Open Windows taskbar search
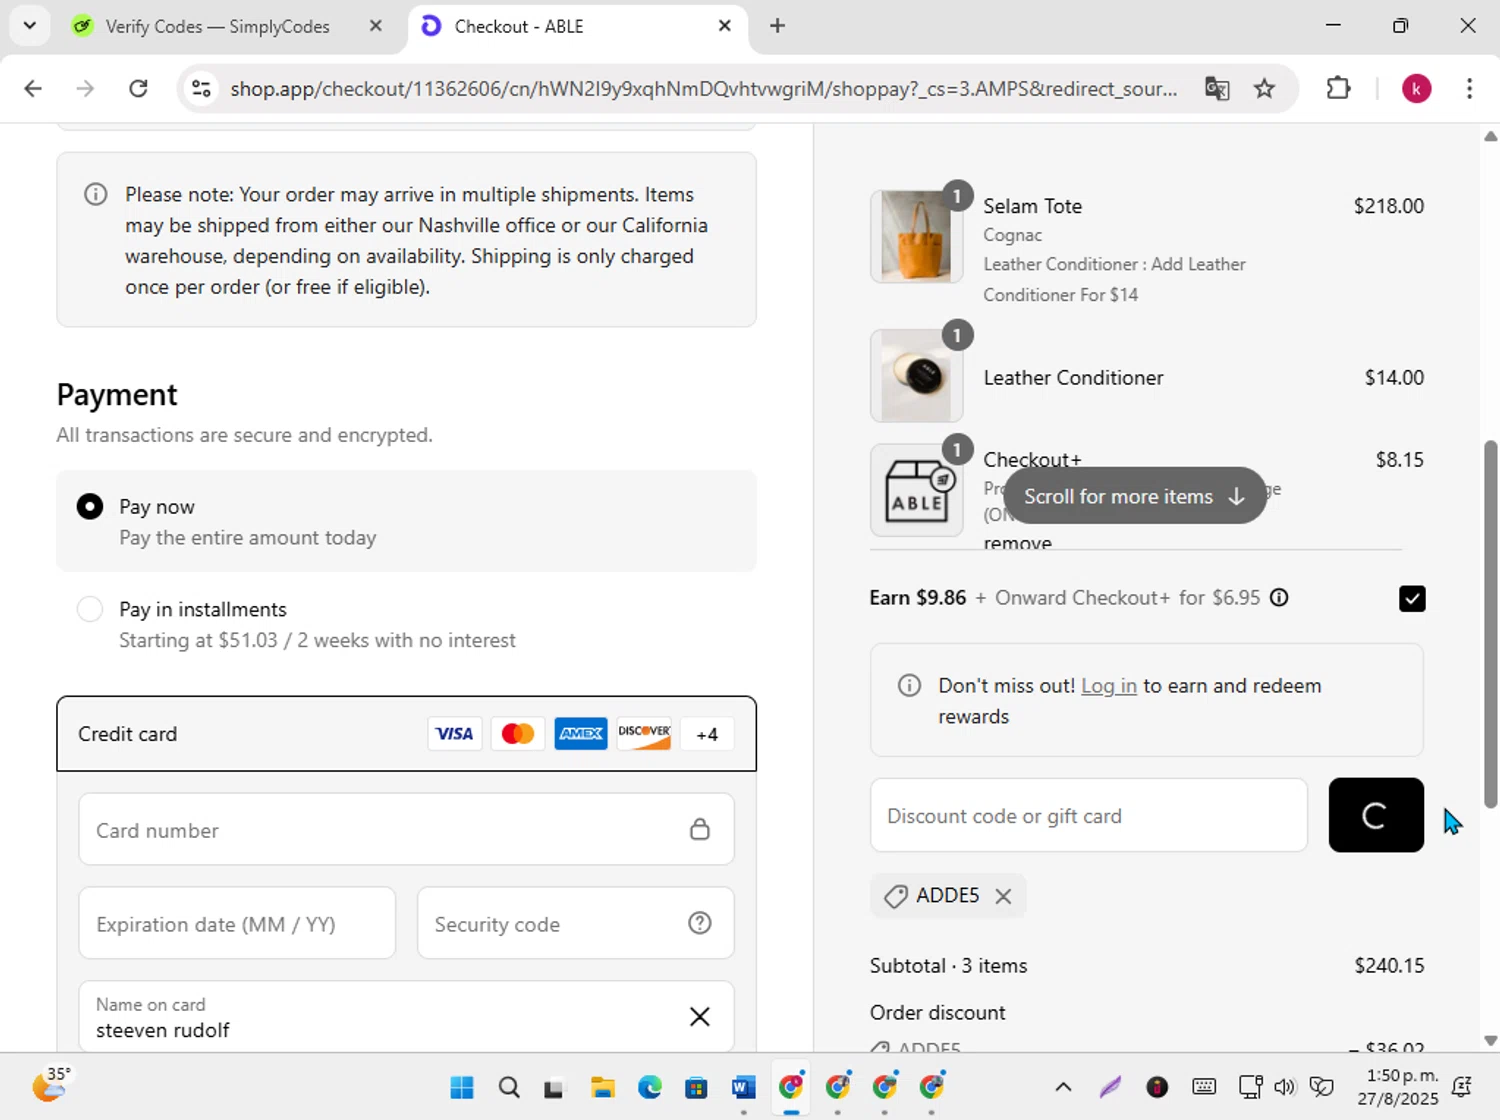Image resolution: width=1500 pixels, height=1120 pixels. click(509, 1087)
